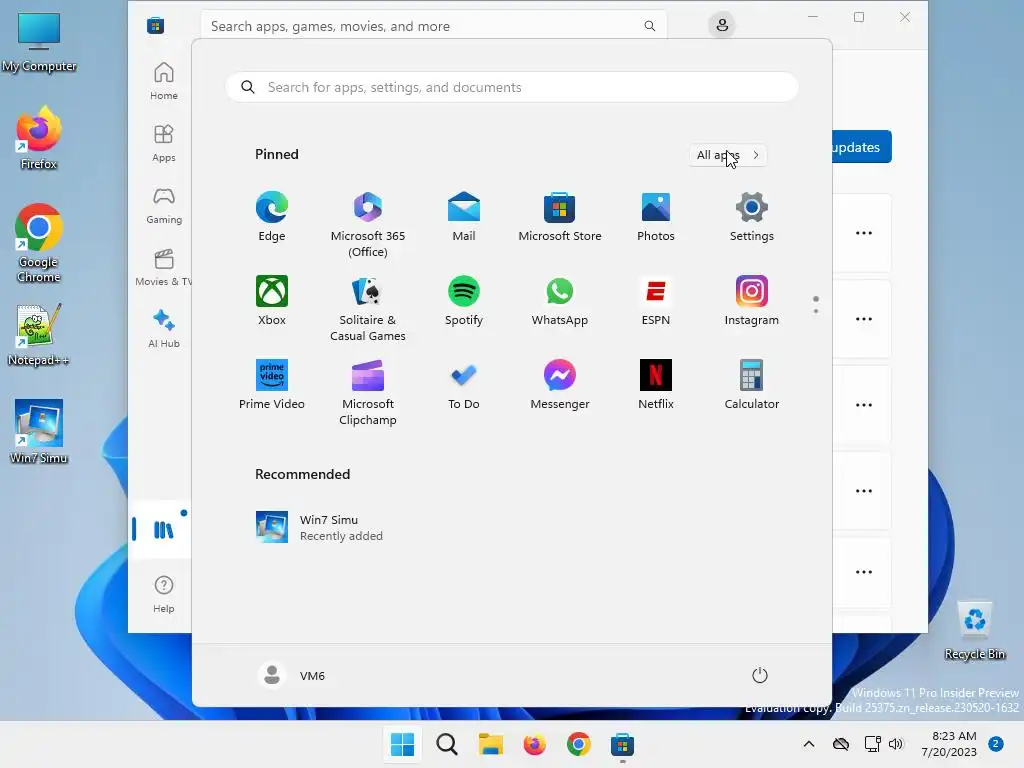
Task: Click the Windows Start button on taskbar
Action: [x=402, y=744]
